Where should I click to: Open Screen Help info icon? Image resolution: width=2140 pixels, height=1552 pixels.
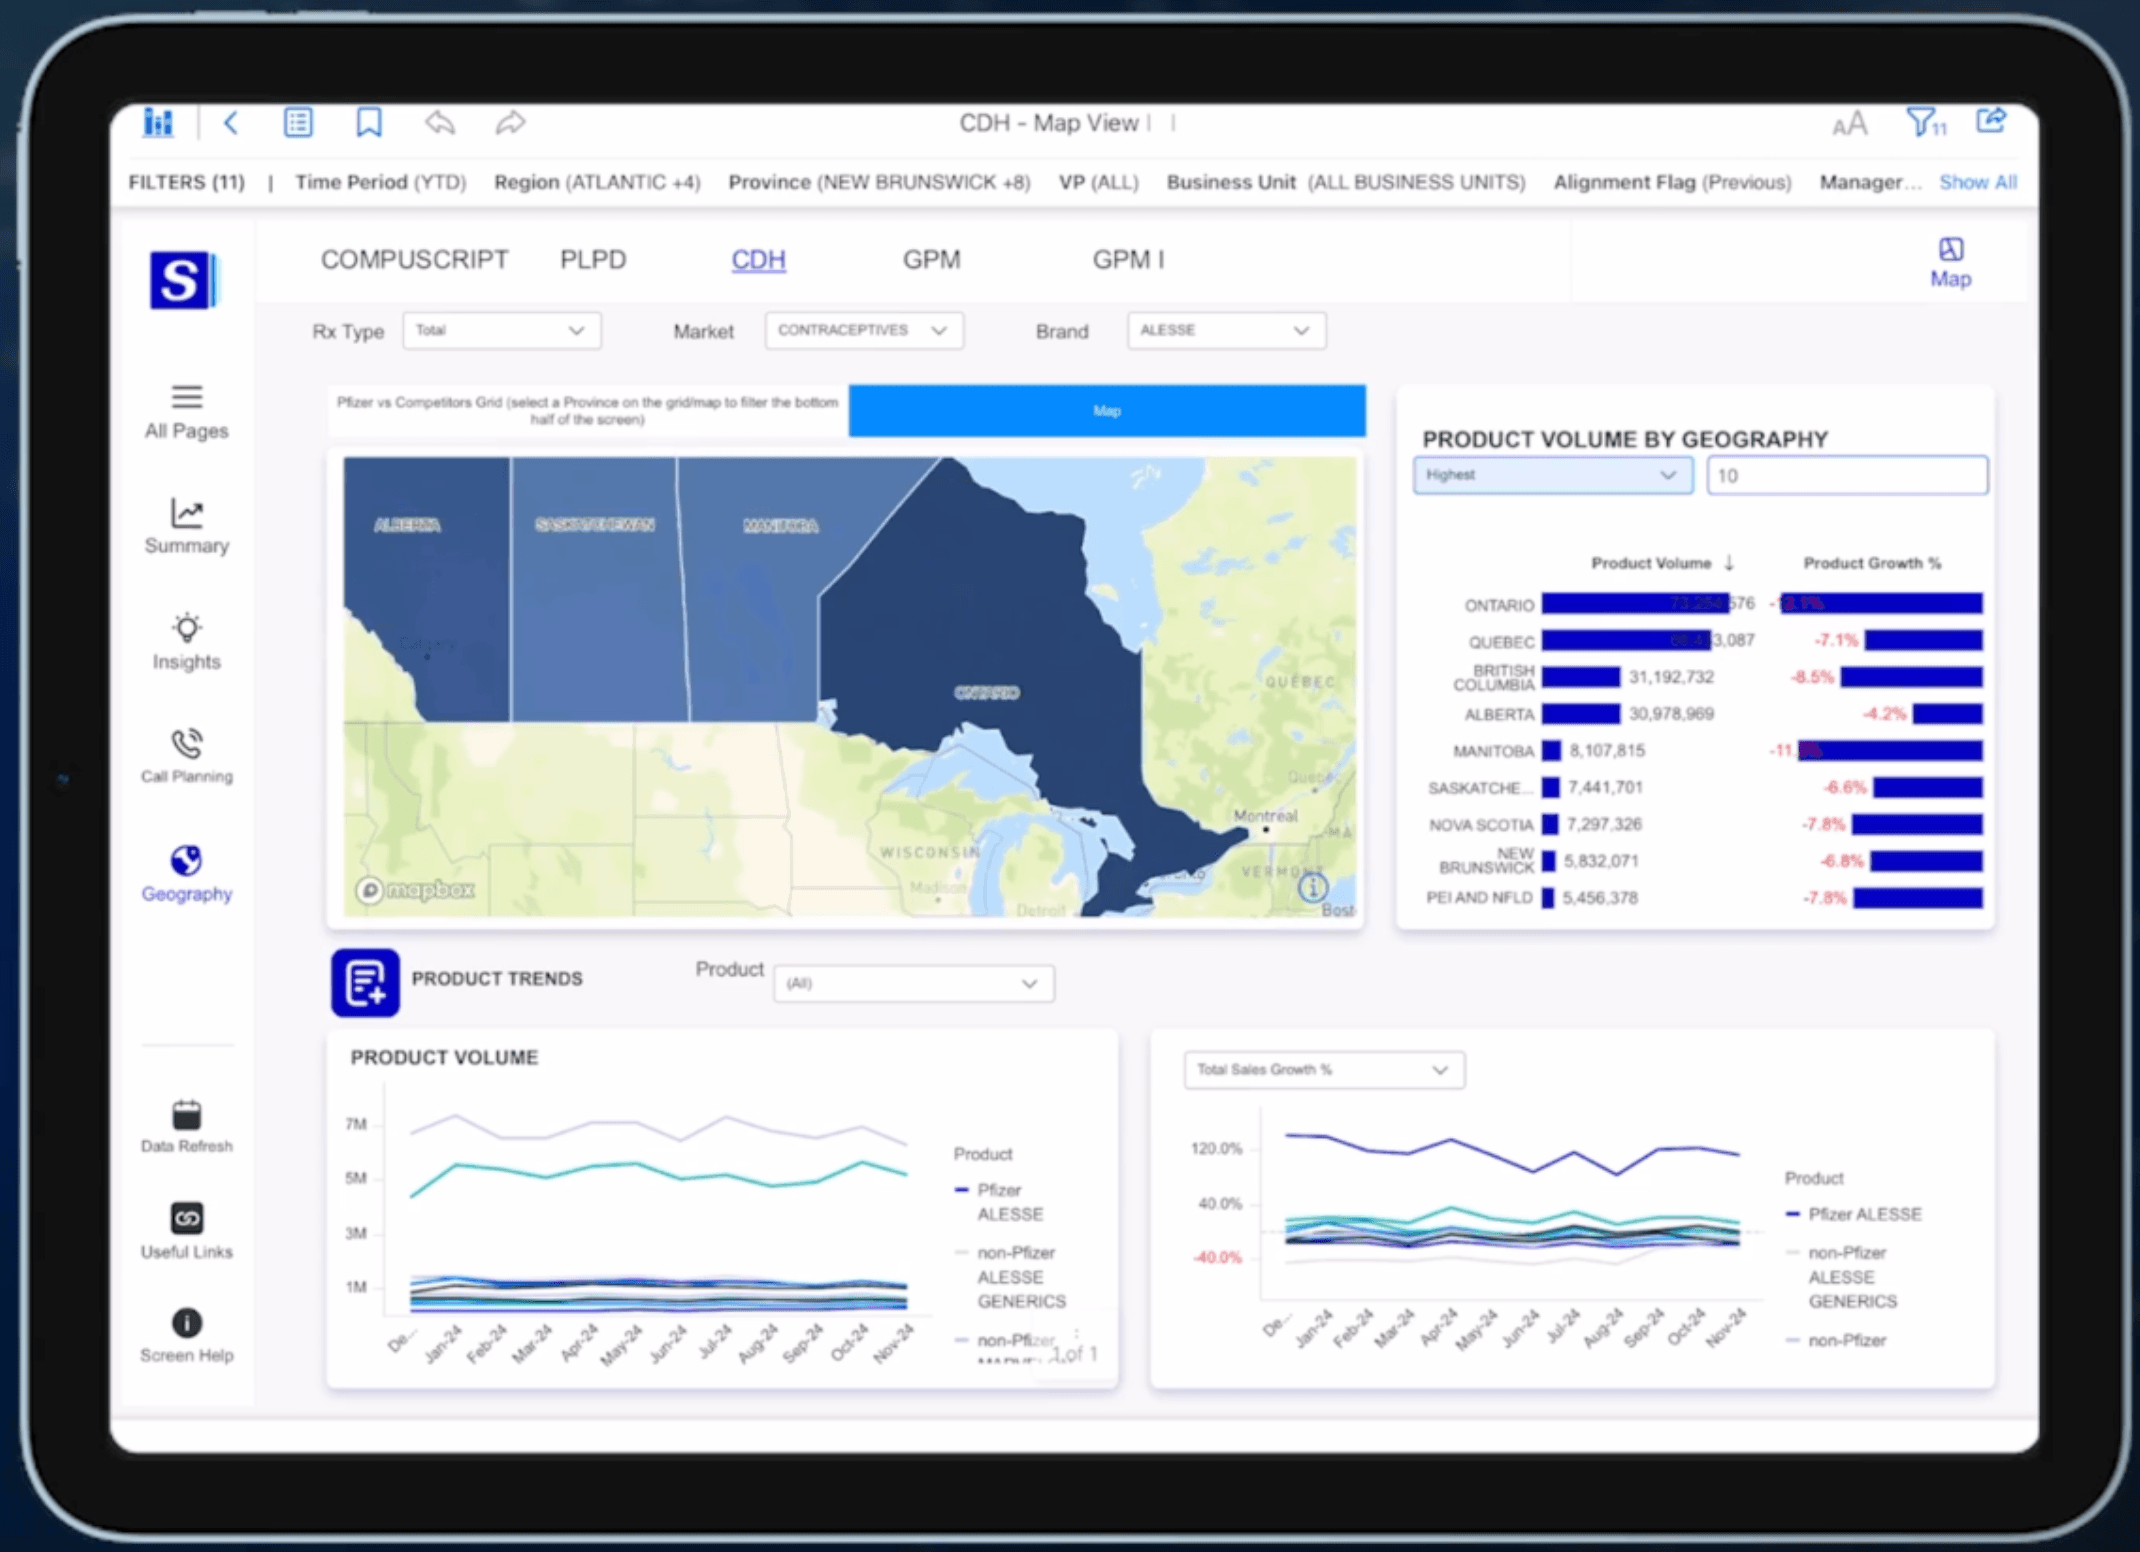pos(187,1336)
